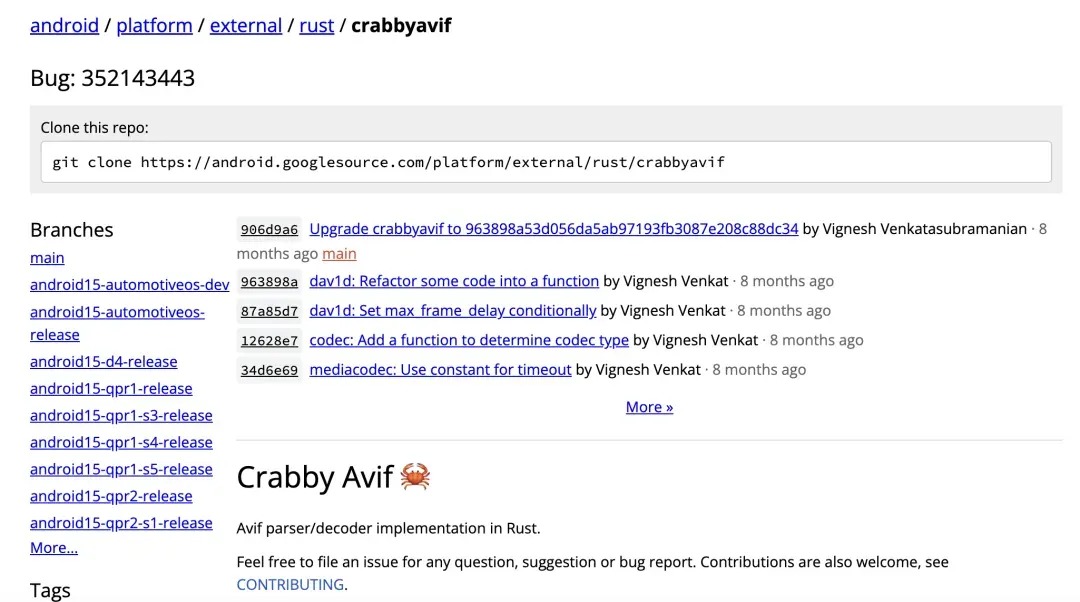1080x602 pixels.
Task: Open android15-qpr2-release branch
Action: pos(111,497)
